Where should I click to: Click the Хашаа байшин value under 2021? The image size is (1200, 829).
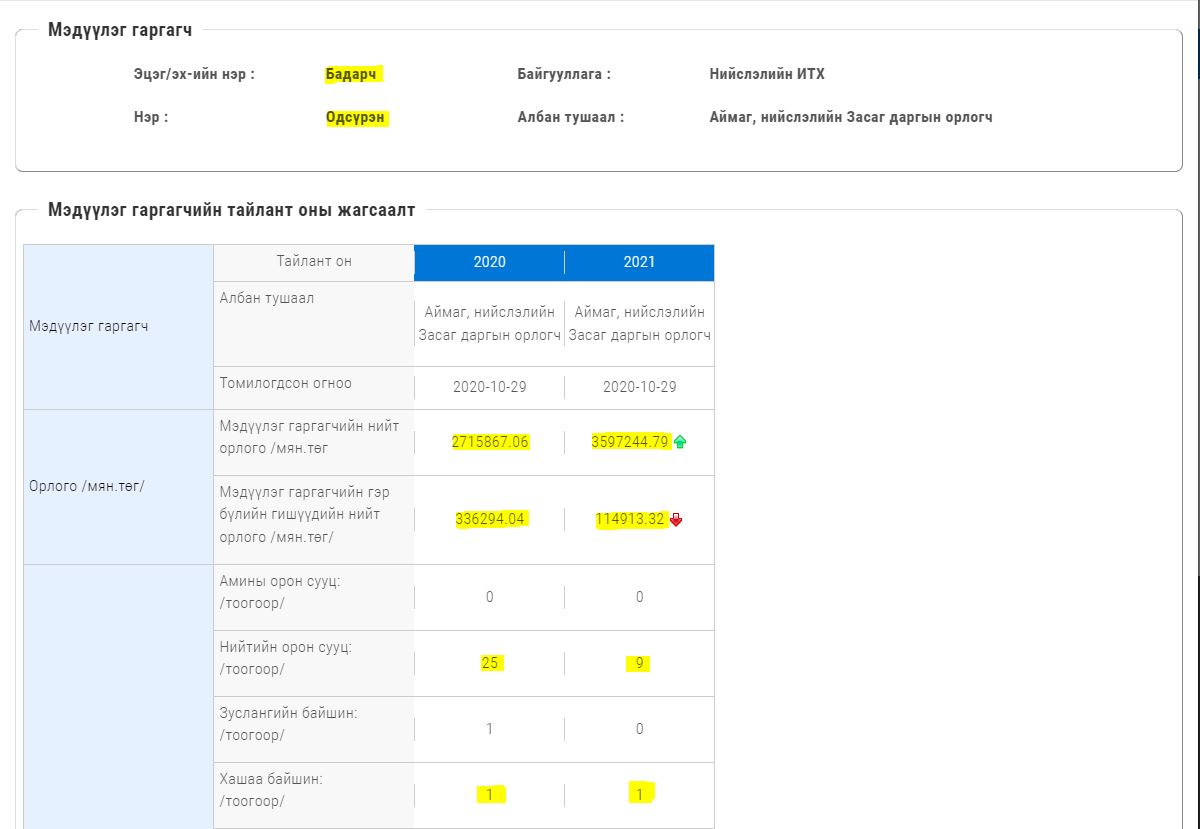point(639,795)
